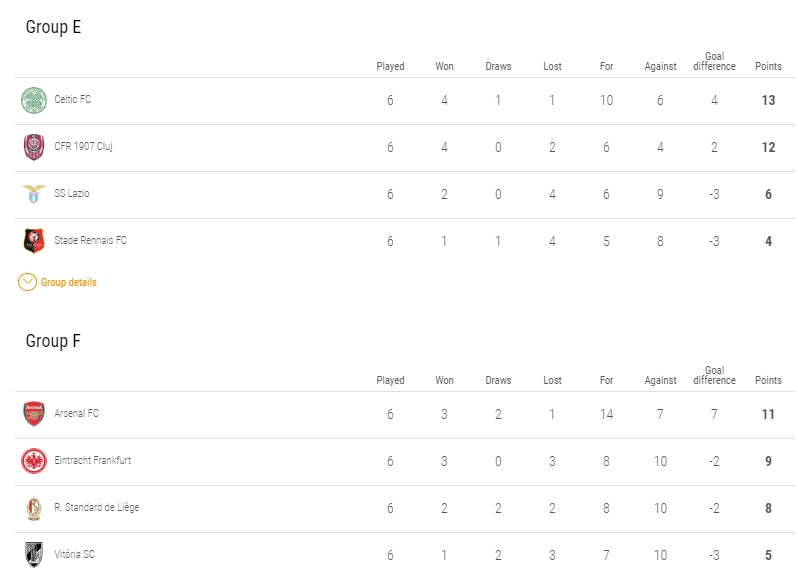Click the Celtic FC club crest
The width and height of the screenshot is (798, 583).
pos(34,100)
